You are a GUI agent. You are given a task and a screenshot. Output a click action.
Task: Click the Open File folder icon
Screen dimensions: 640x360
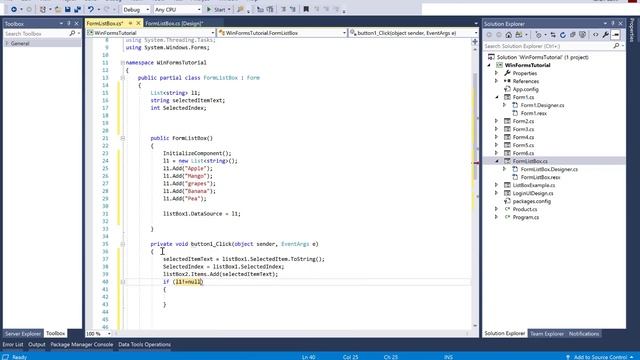pyautogui.click(x=58, y=9)
